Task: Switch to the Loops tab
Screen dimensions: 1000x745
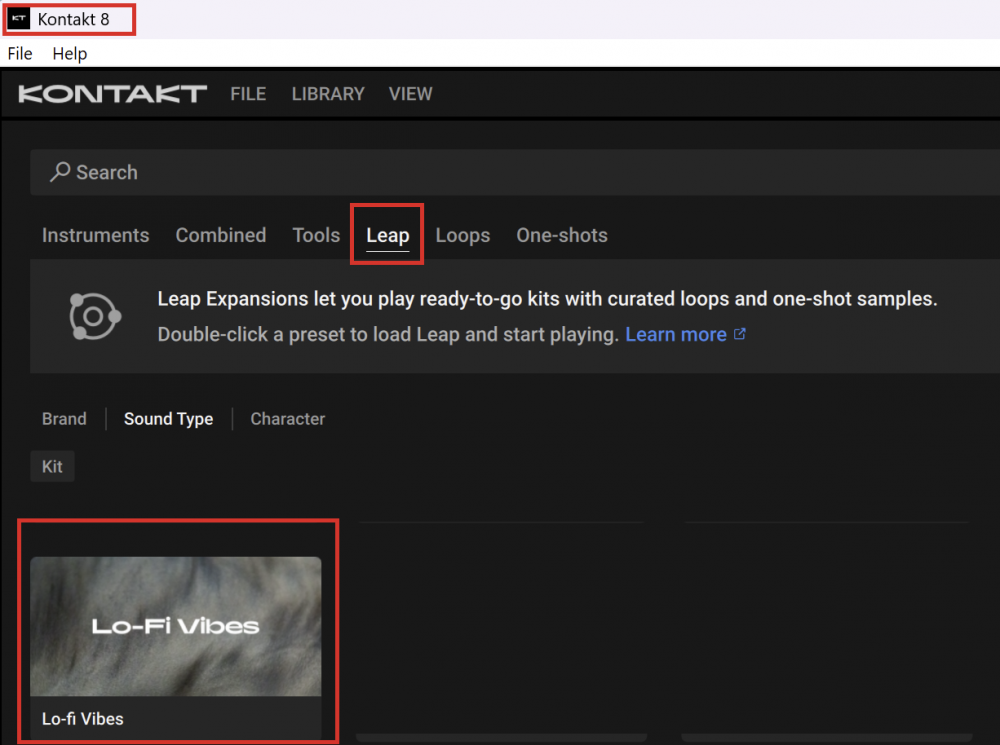Action: [463, 235]
